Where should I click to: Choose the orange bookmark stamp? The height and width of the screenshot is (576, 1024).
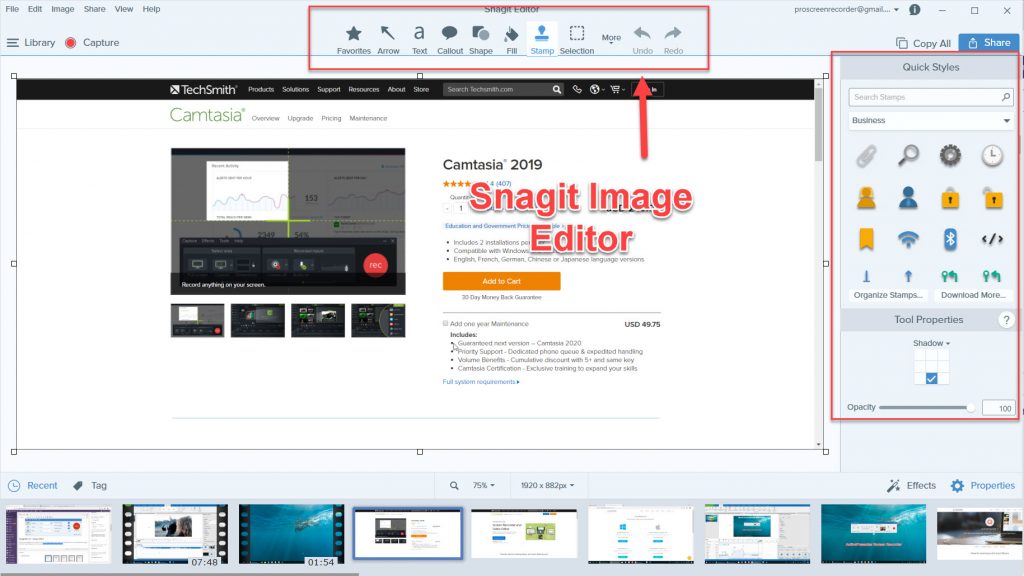coord(866,239)
